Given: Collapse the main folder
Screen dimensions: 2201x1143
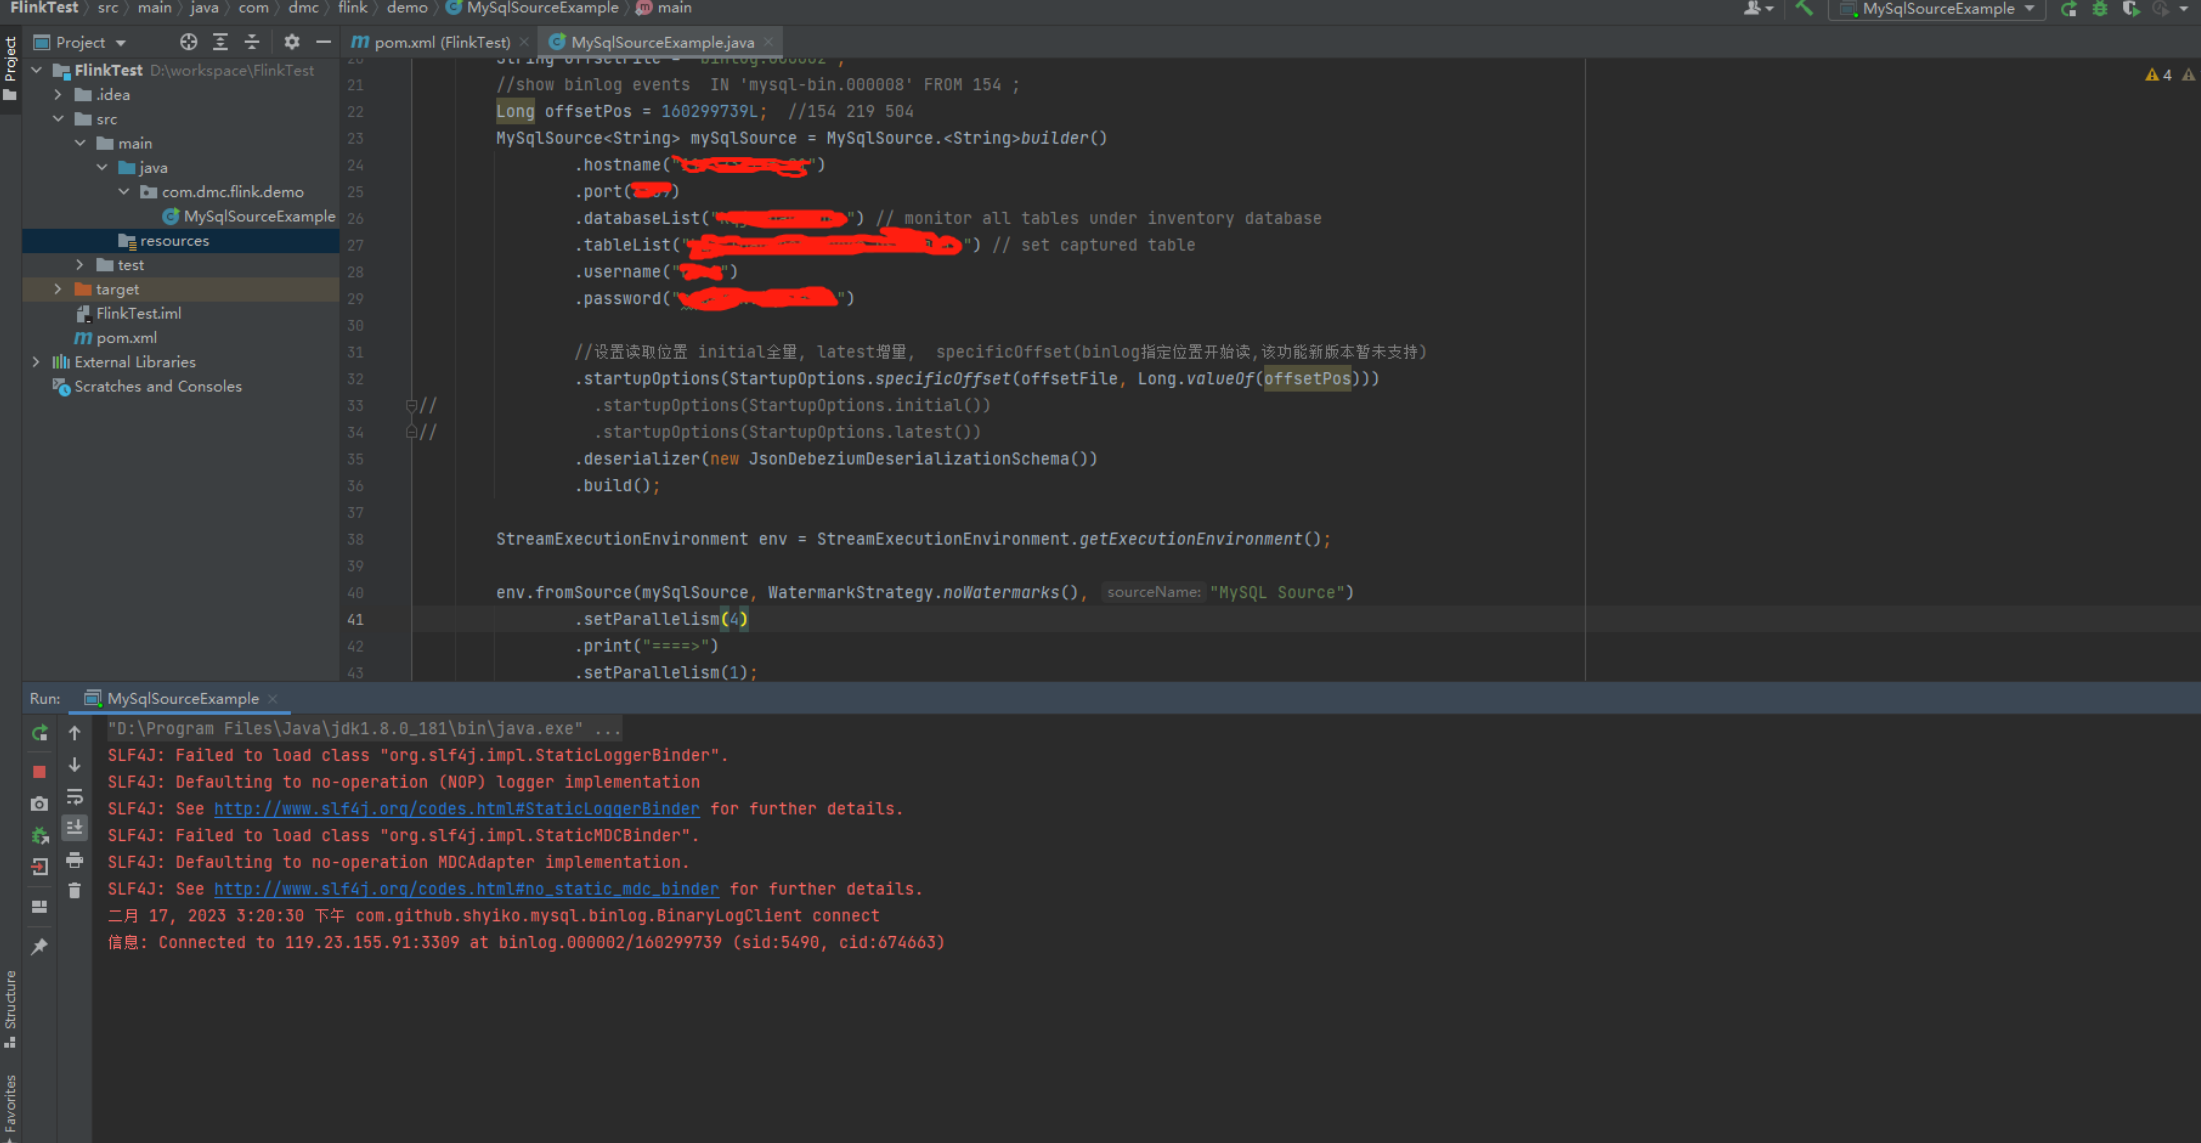Looking at the screenshot, I should [80, 143].
